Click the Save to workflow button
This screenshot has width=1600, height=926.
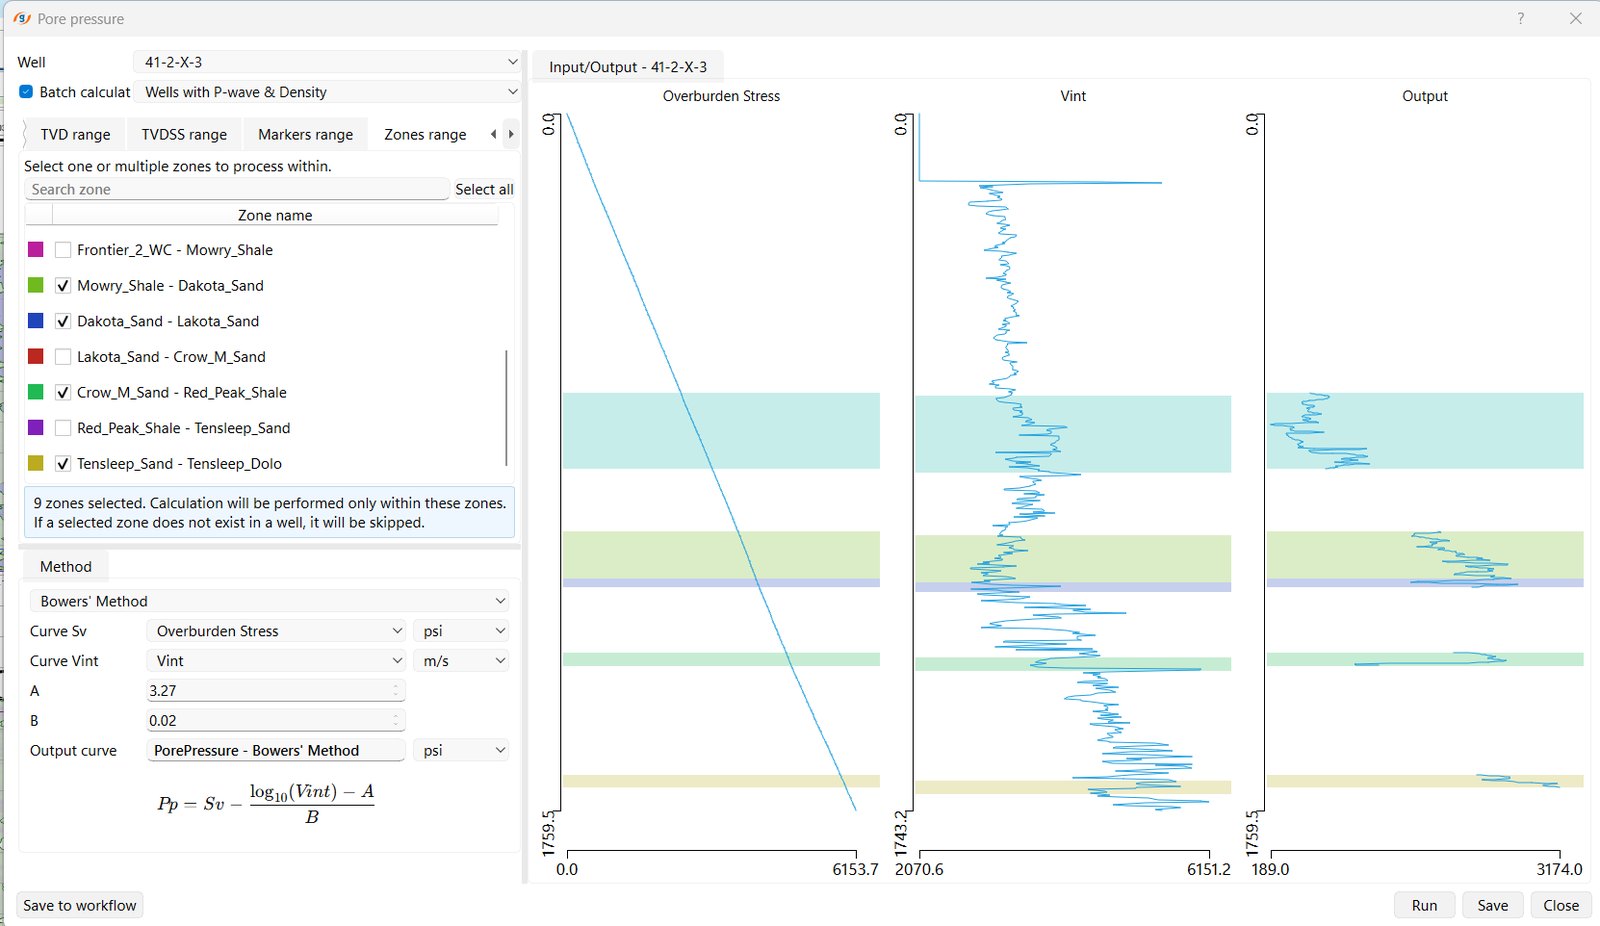pyautogui.click(x=80, y=905)
